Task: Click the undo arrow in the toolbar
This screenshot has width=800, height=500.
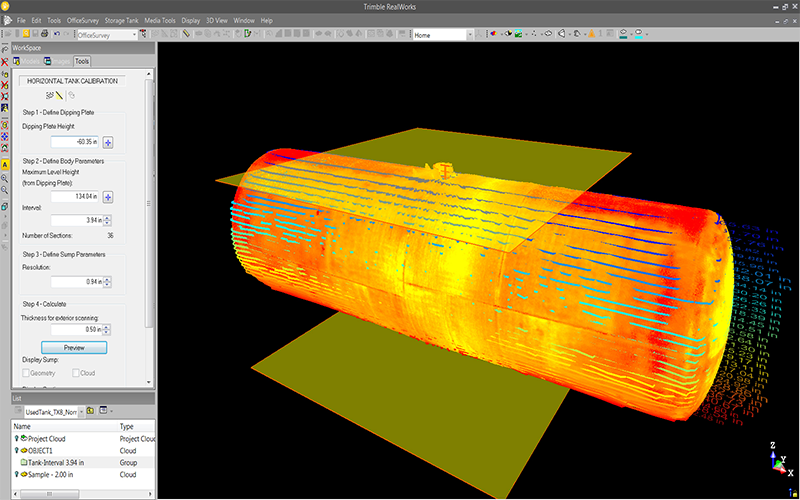Action: [x=56, y=34]
